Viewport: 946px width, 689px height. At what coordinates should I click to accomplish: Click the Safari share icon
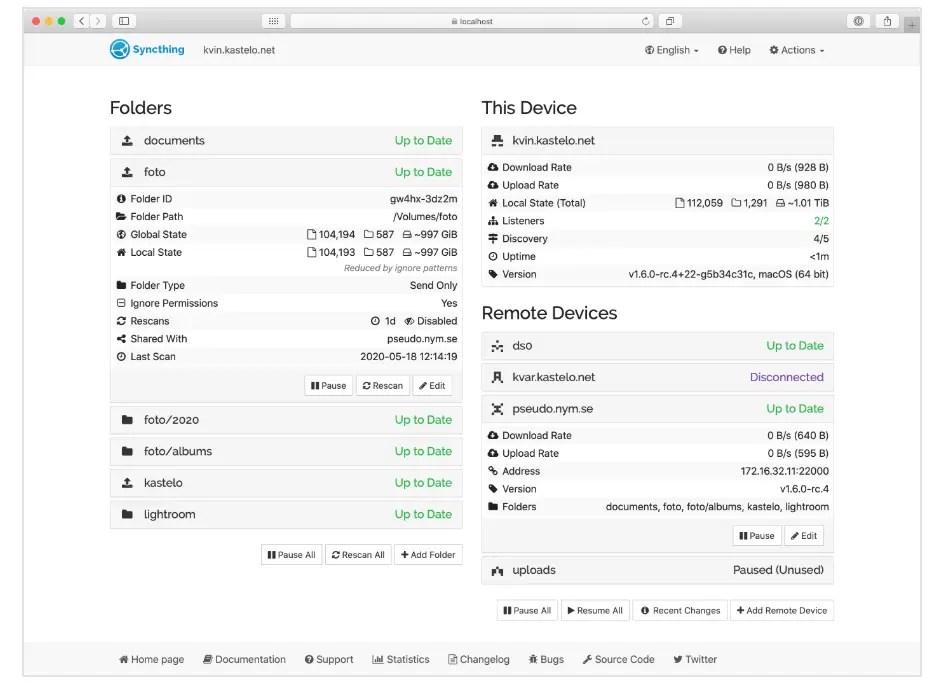(x=887, y=21)
